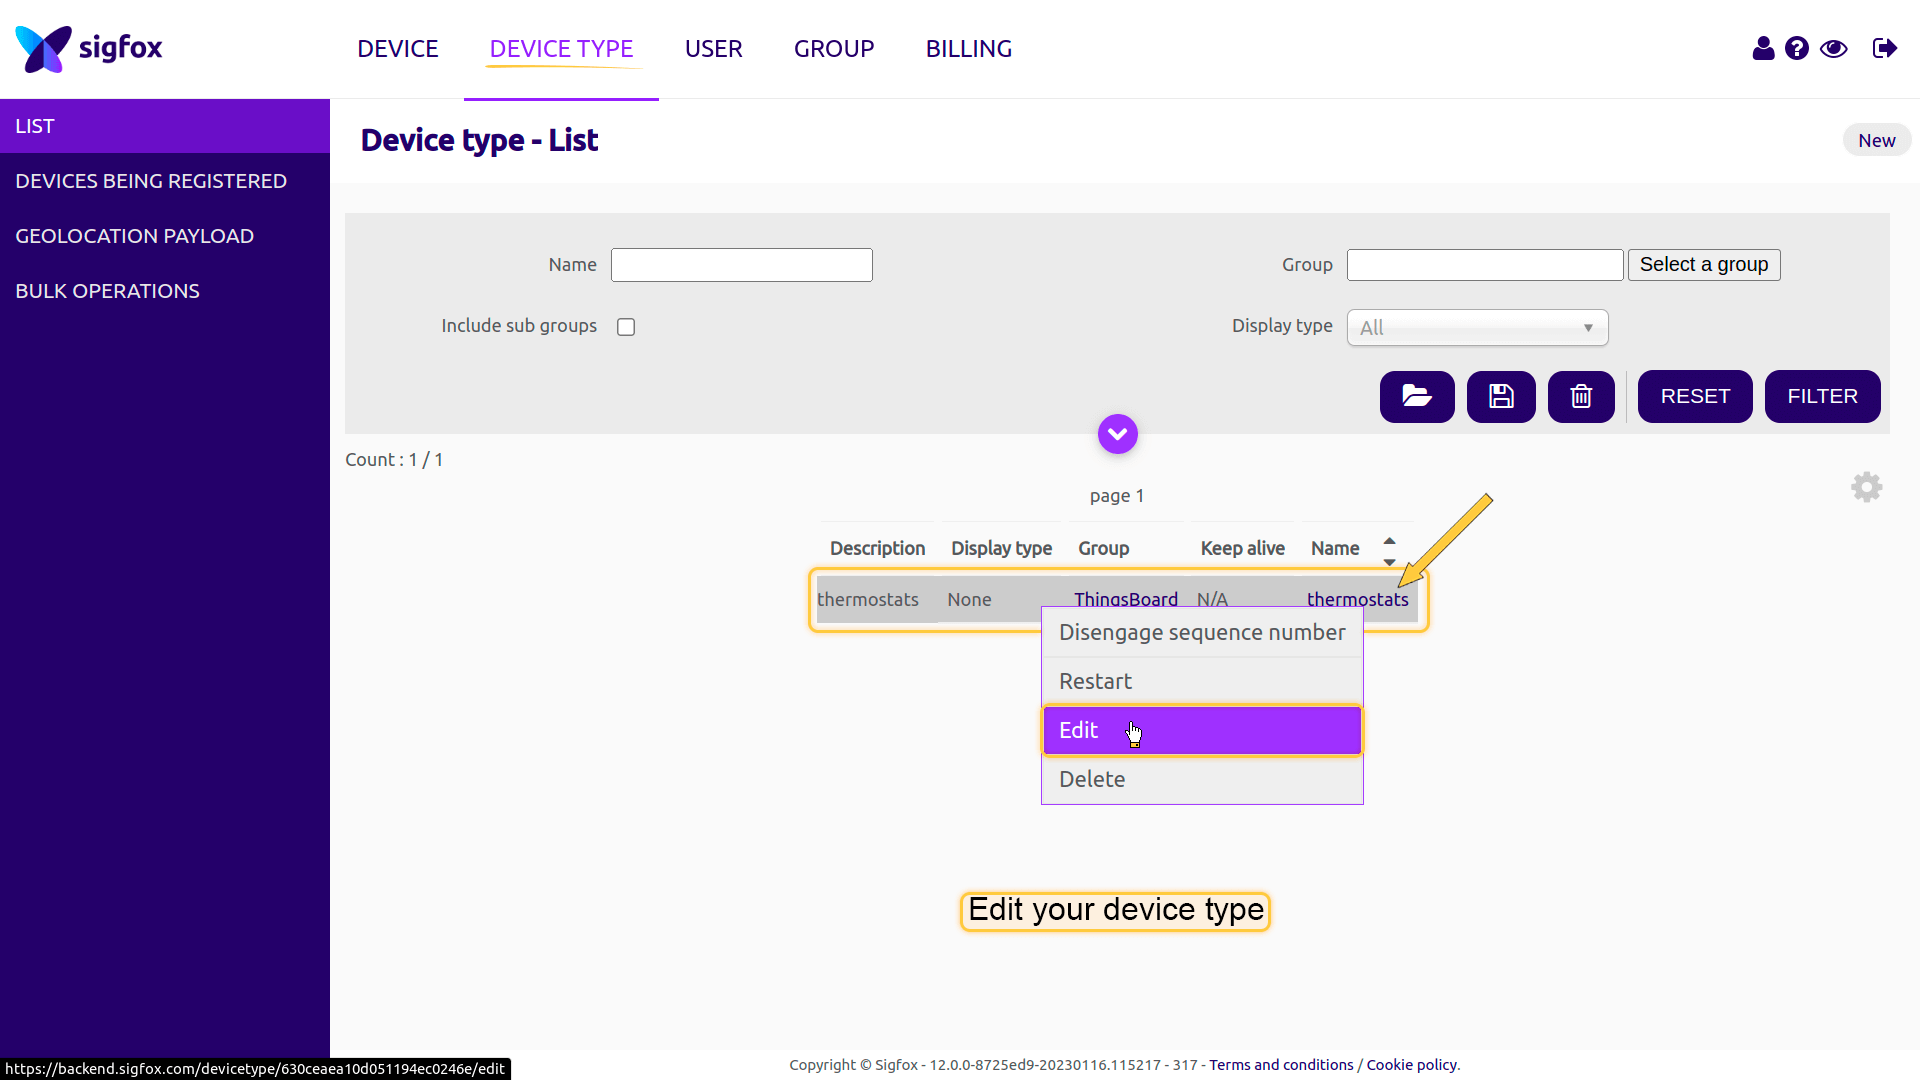Switch to the BILLING tab
The width and height of the screenshot is (1920, 1080).
[968, 49]
